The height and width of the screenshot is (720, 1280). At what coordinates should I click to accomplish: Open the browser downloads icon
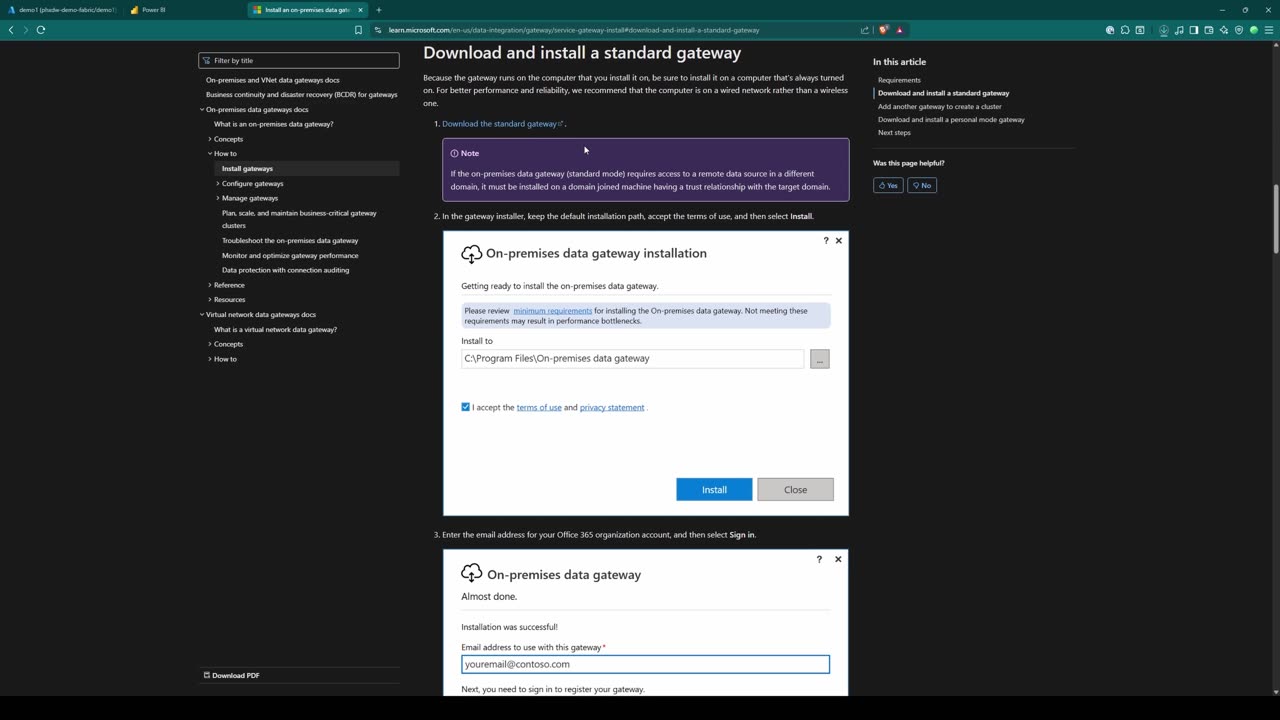coord(1164,30)
